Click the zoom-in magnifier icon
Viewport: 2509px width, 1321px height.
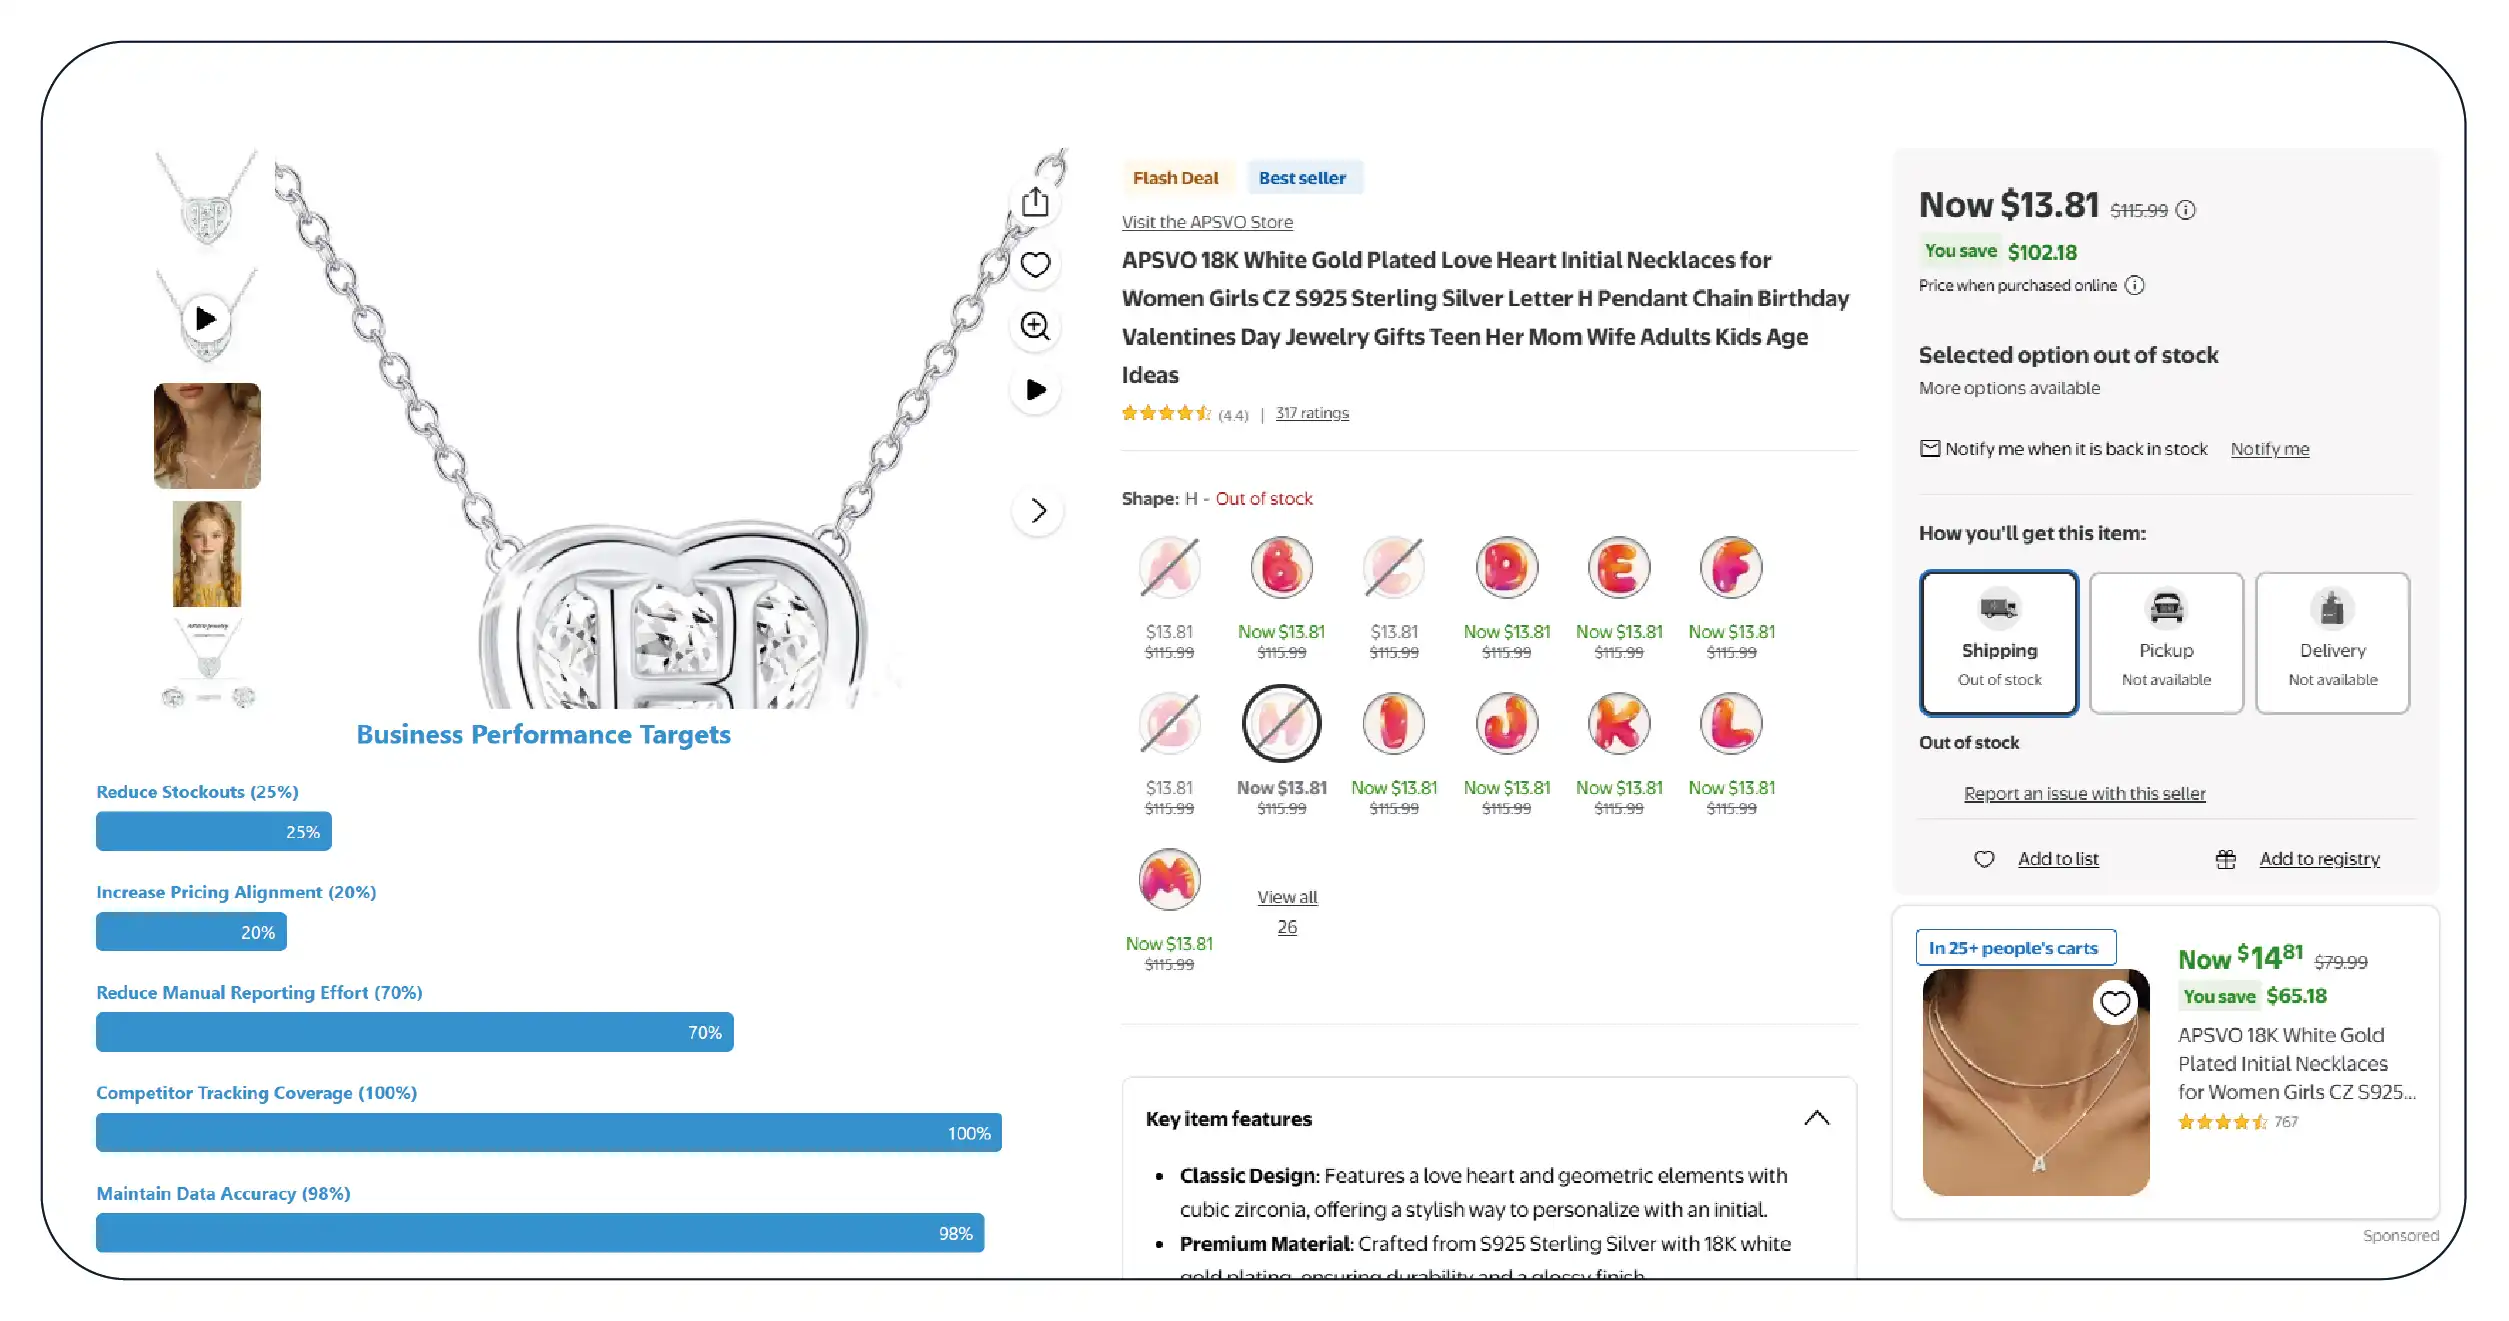1035,326
